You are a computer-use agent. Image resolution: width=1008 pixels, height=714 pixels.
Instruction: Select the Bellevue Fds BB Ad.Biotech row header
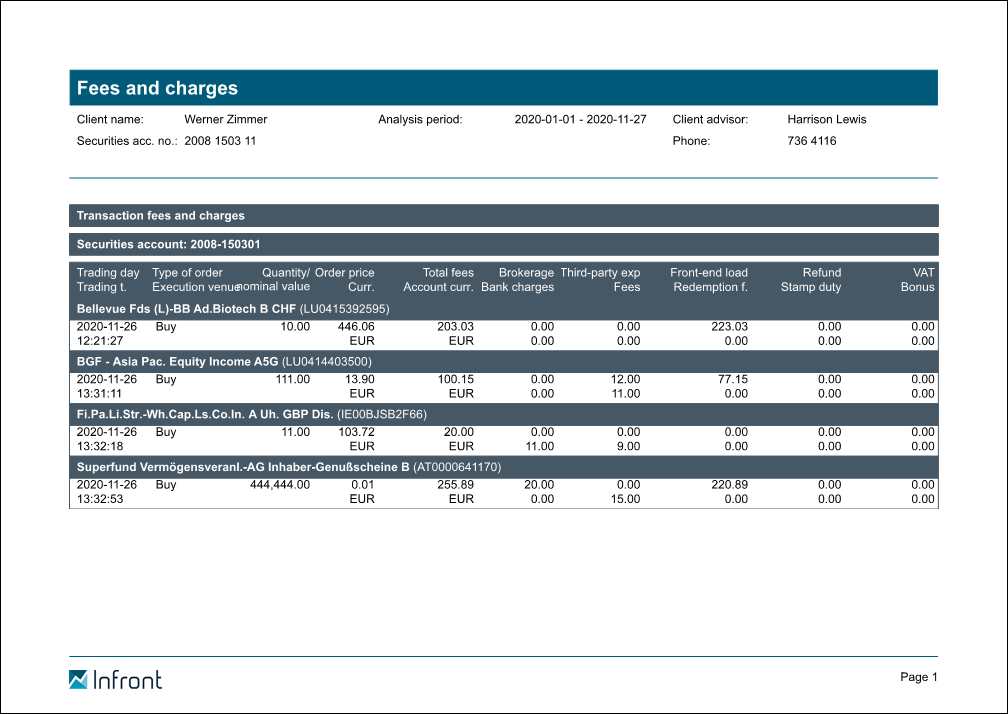tap(232, 309)
